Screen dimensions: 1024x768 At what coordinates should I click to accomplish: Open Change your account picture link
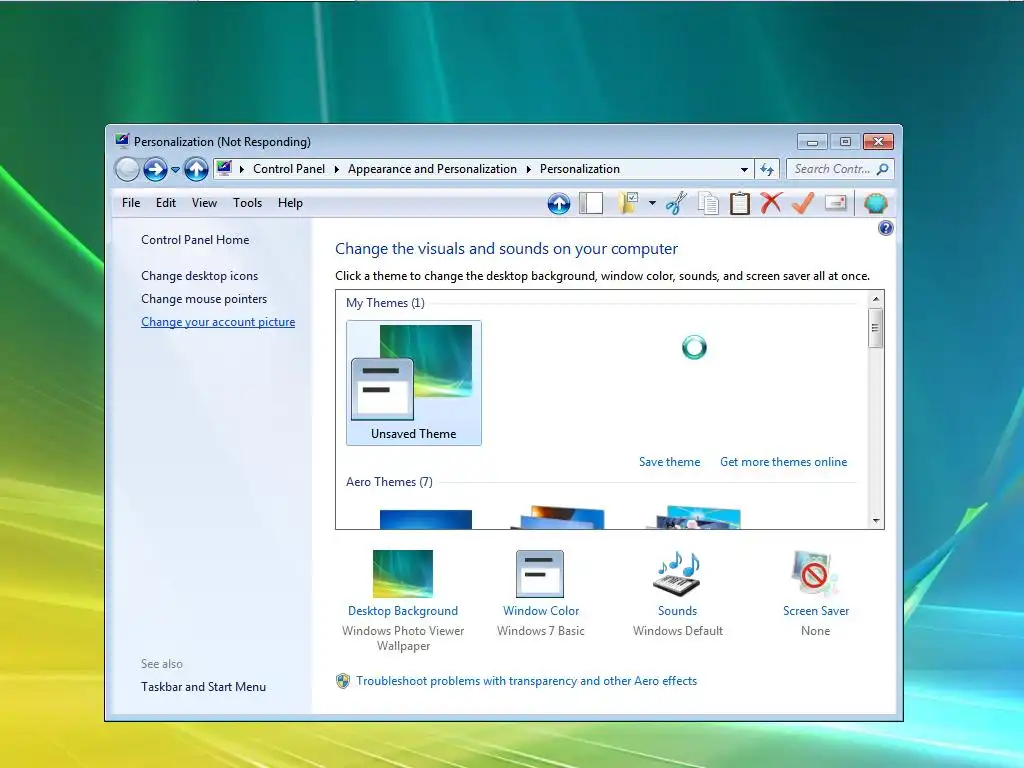pyautogui.click(x=218, y=322)
